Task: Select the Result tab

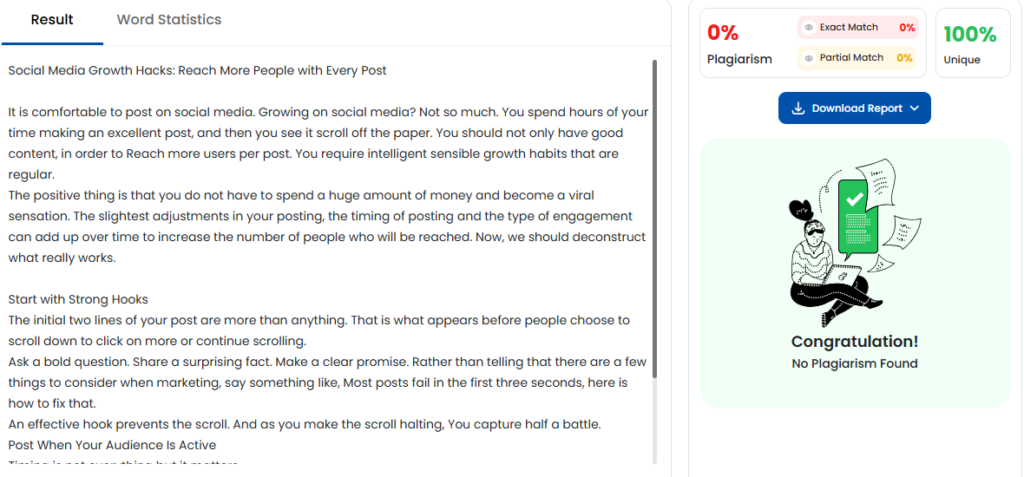Action: pyautogui.click(x=52, y=20)
